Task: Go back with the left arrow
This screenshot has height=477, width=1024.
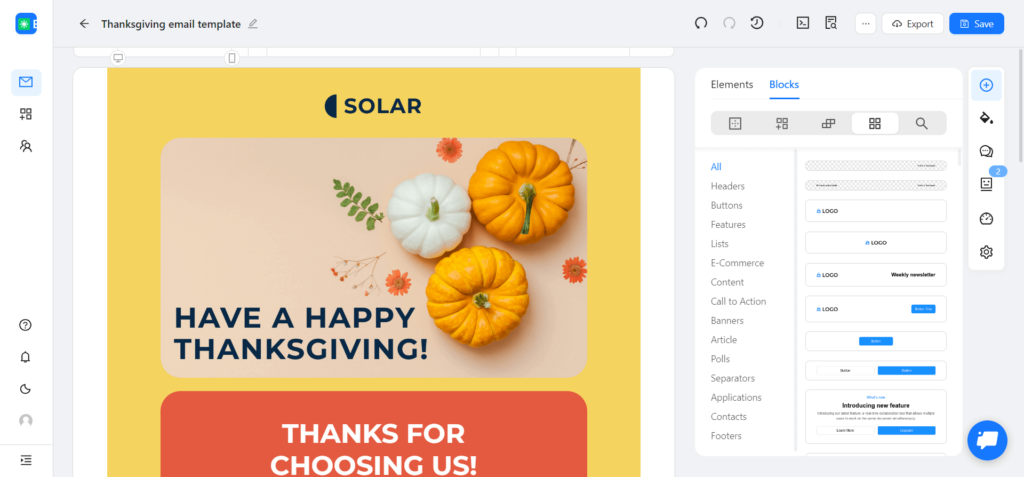Action: coord(84,24)
